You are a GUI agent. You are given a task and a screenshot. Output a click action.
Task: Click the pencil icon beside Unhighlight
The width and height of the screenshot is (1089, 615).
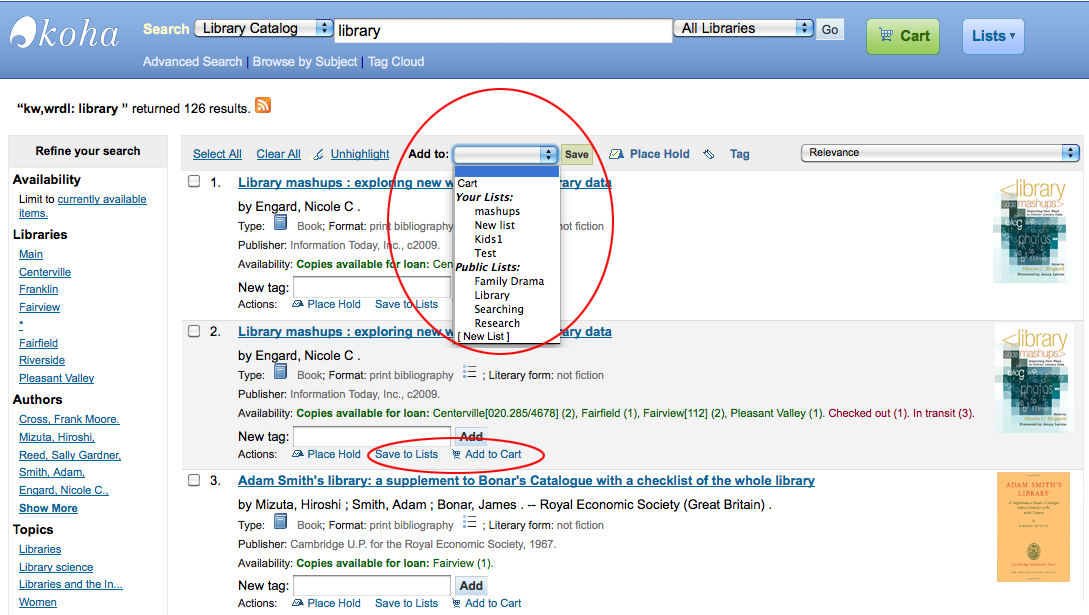click(318, 154)
